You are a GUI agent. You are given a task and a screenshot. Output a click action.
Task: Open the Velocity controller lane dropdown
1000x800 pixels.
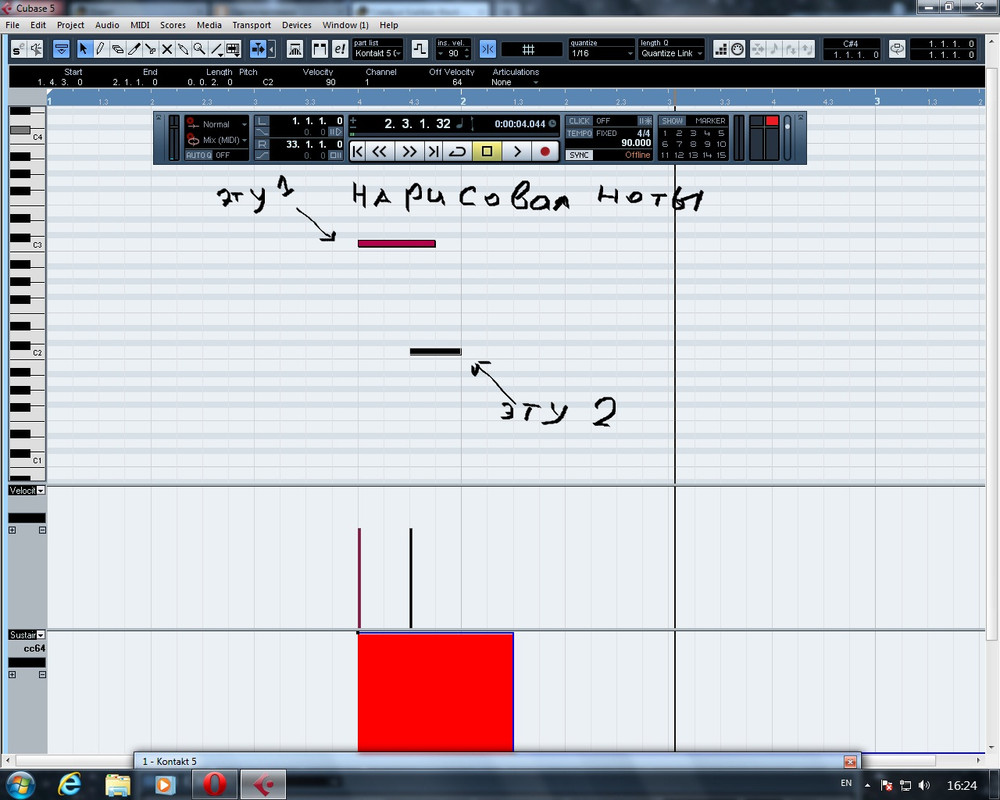(41, 490)
